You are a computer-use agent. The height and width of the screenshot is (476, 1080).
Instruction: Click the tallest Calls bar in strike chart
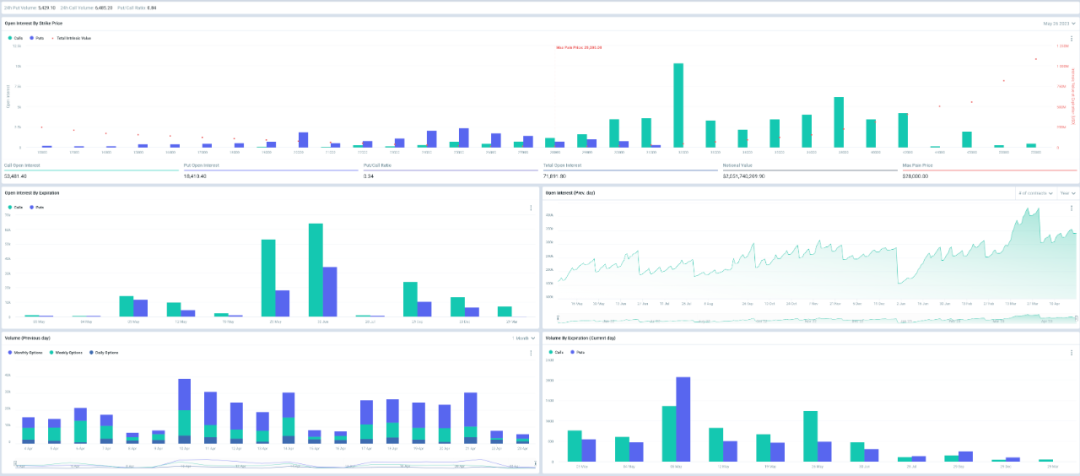(x=678, y=105)
